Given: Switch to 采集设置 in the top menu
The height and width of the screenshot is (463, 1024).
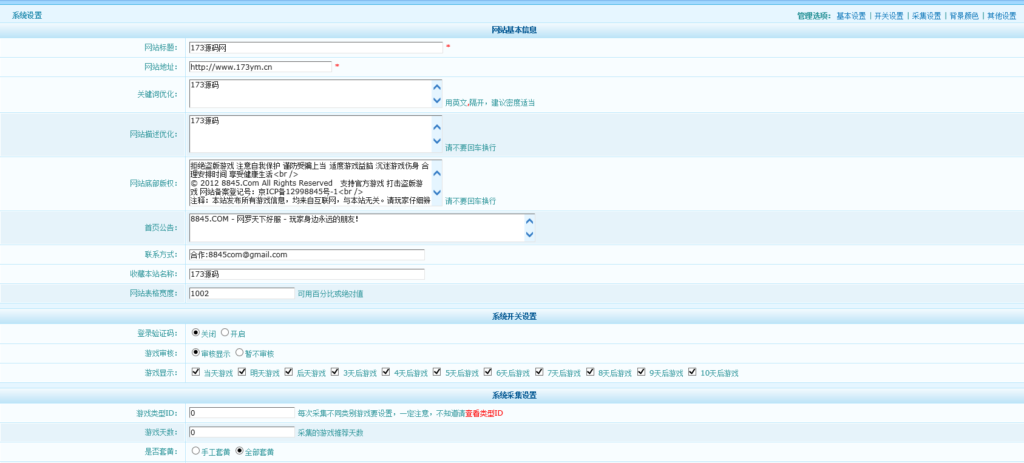Looking at the screenshot, I should point(925,16).
